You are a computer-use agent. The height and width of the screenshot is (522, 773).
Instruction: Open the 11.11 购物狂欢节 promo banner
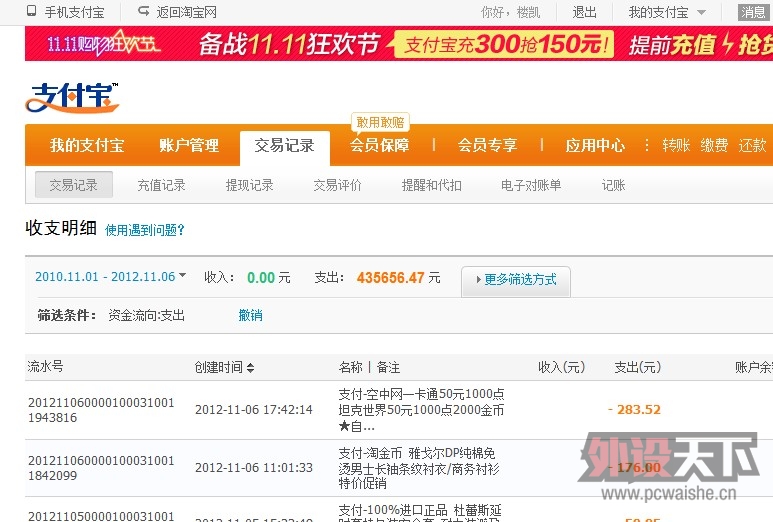pyautogui.click(x=399, y=44)
